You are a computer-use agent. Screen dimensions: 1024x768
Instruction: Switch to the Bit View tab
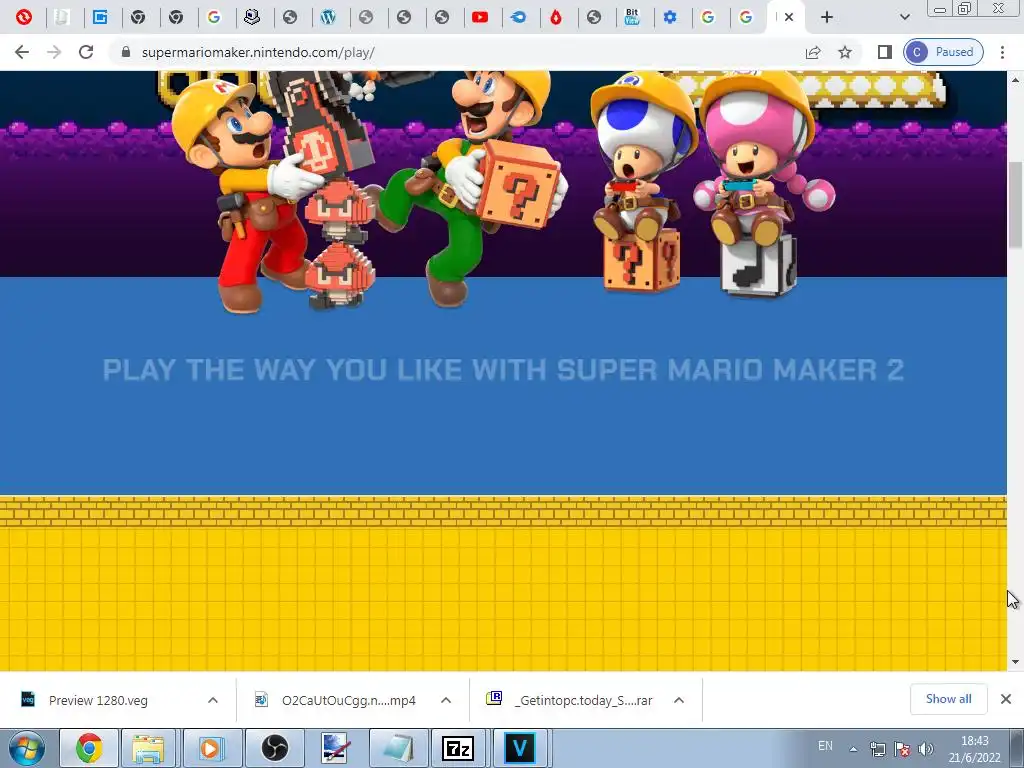point(632,18)
